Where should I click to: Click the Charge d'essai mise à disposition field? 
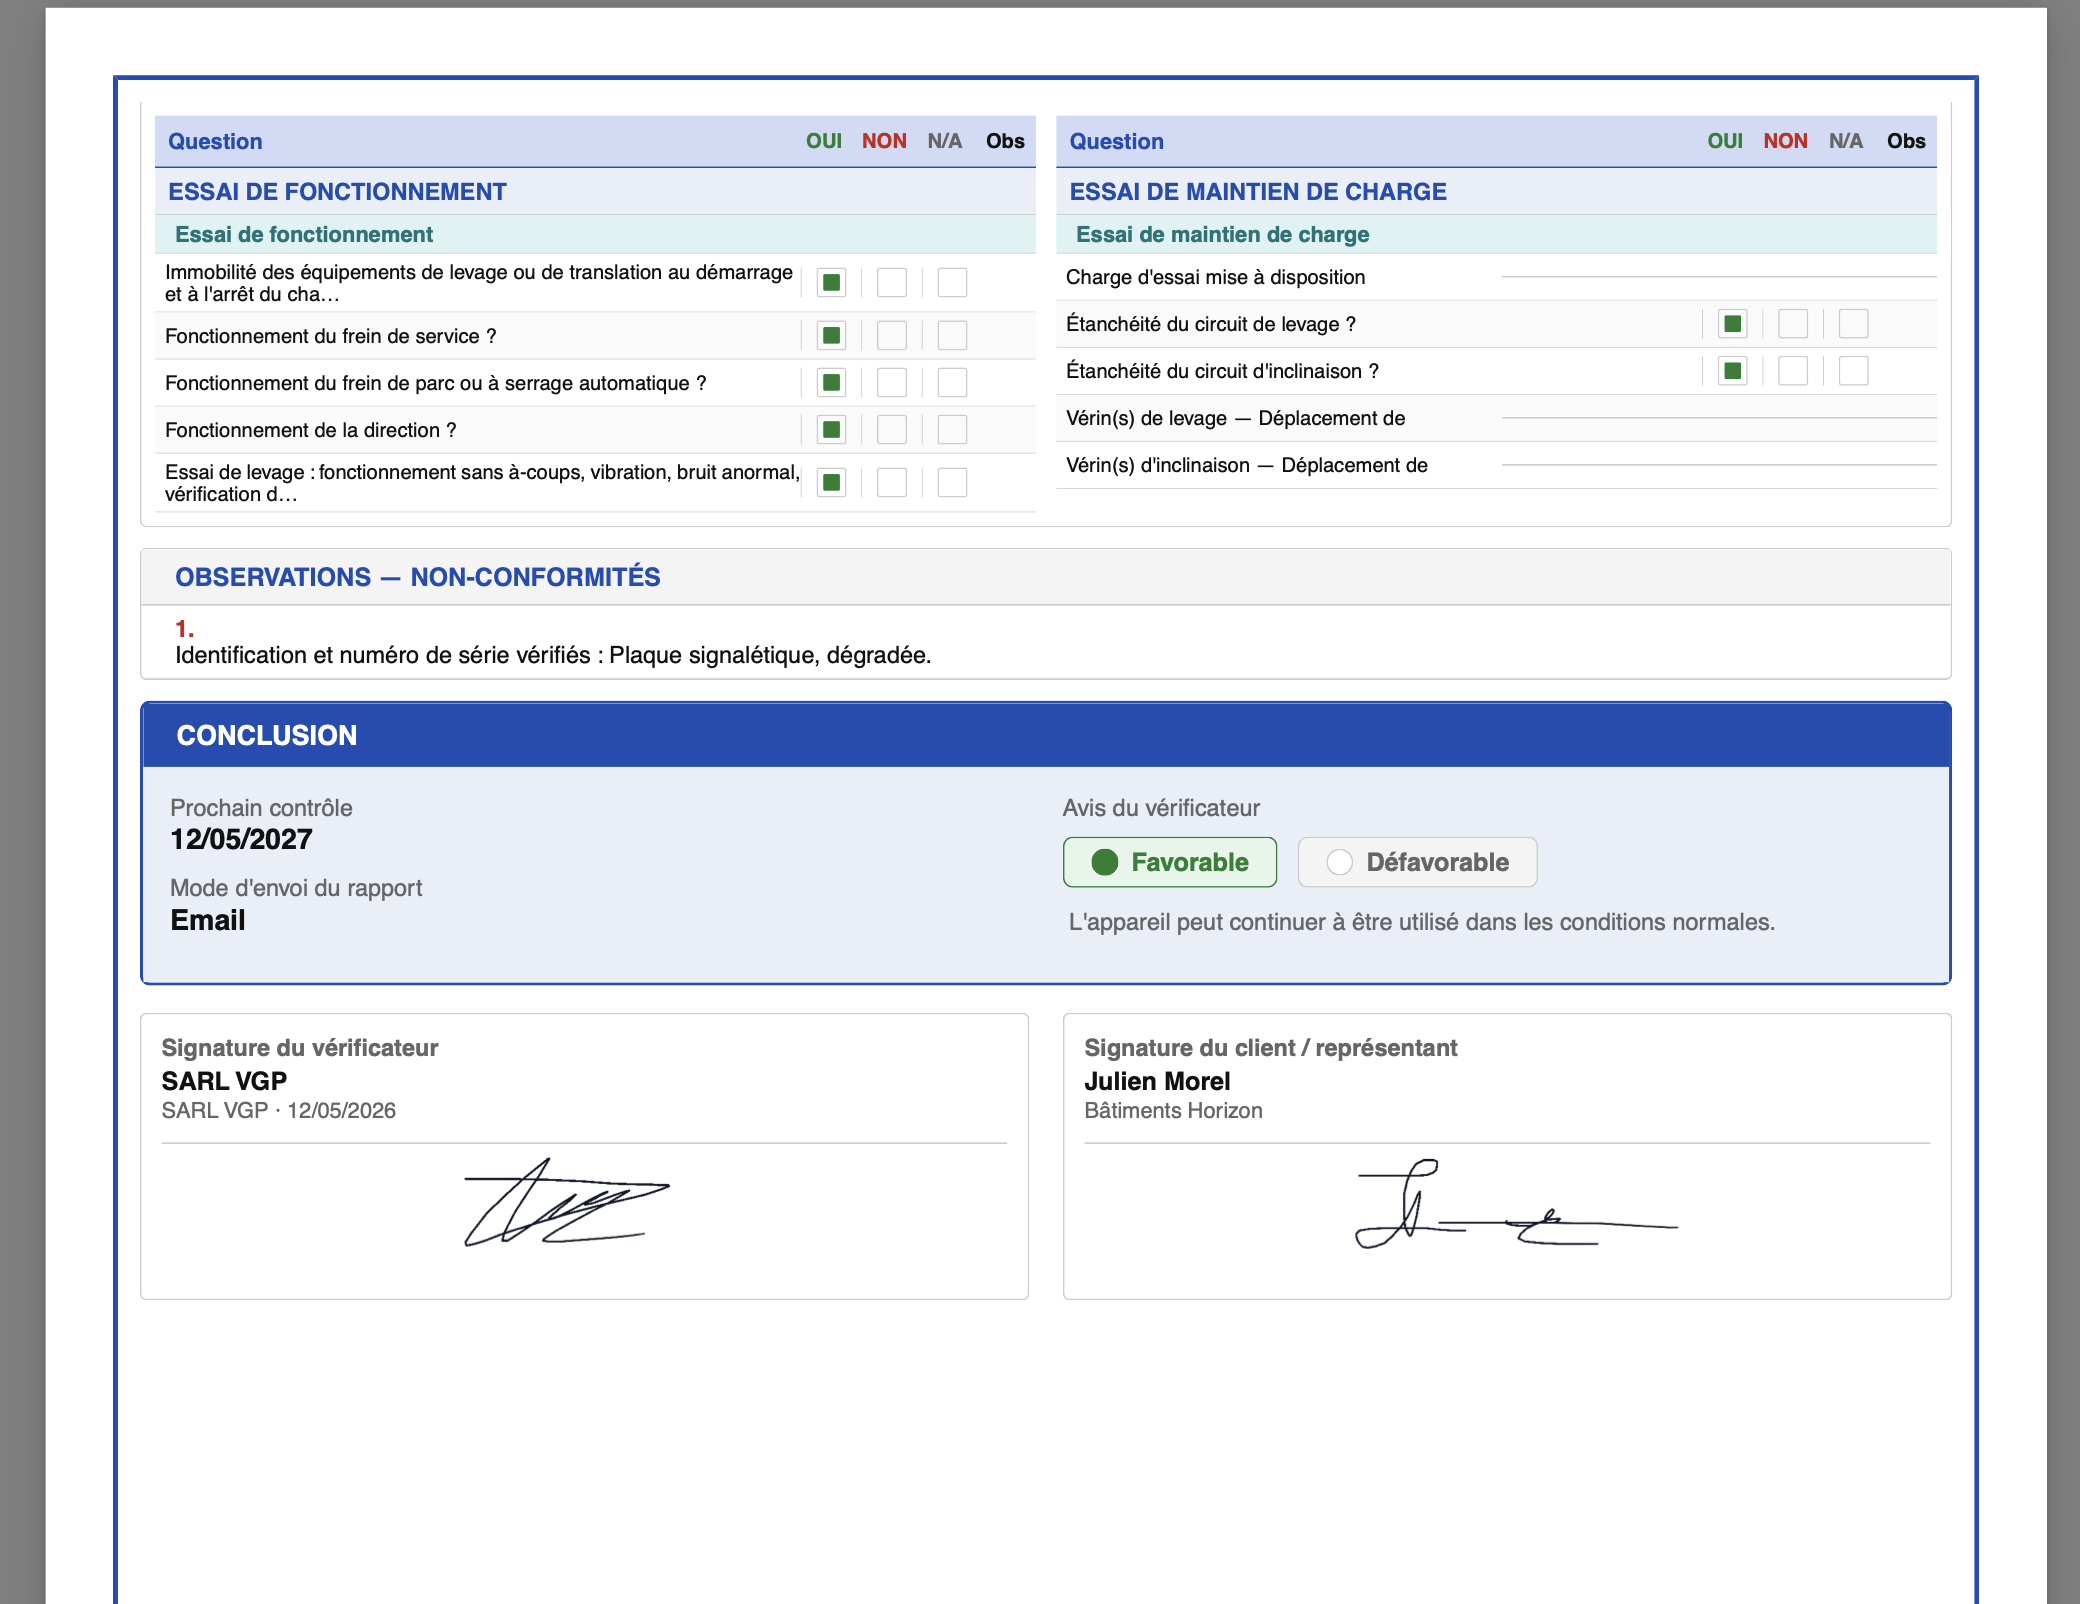tap(1719, 277)
